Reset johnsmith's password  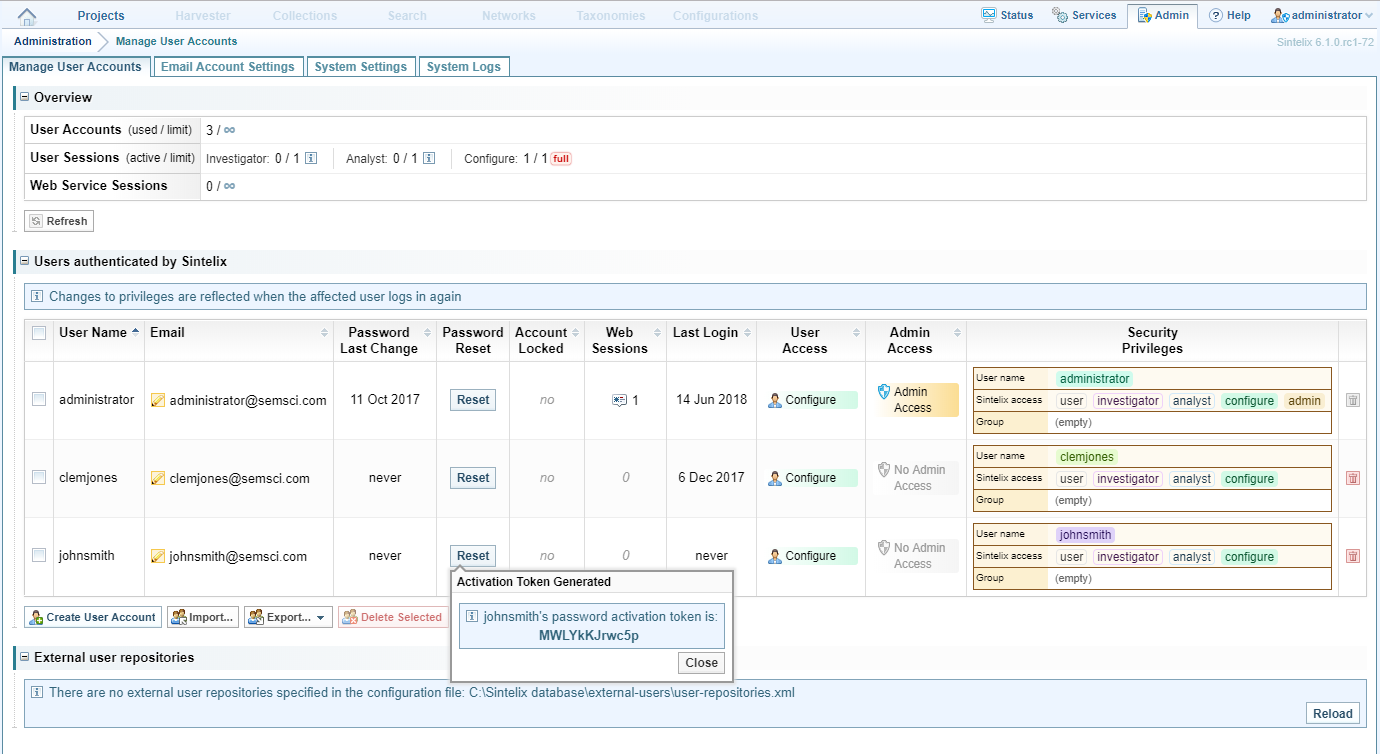(x=473, y=556)
